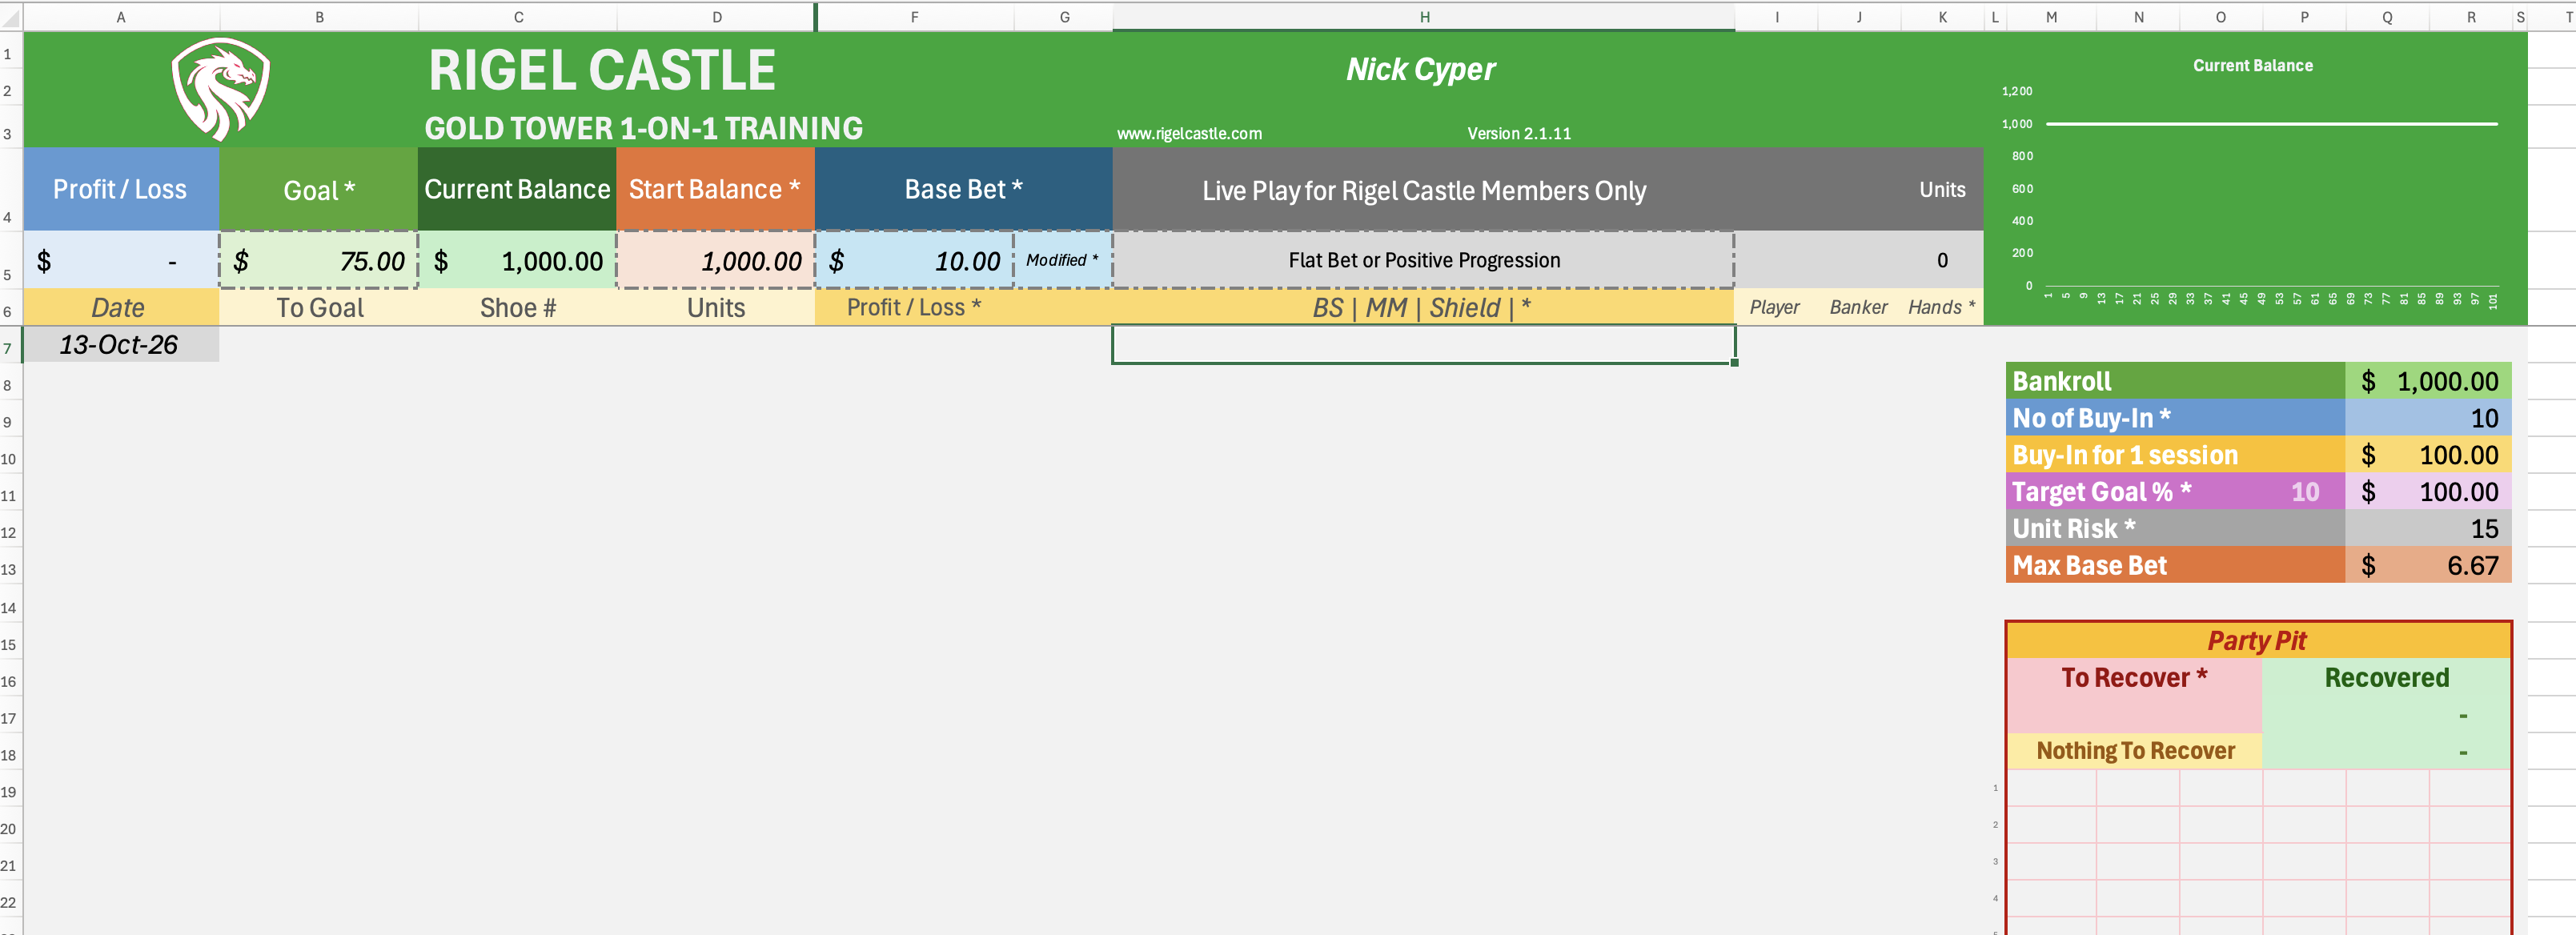This screenshot has width=2576, height=935.
Task: Select the Bankroll amount 1,000.00
Action: coord(2427,381)
